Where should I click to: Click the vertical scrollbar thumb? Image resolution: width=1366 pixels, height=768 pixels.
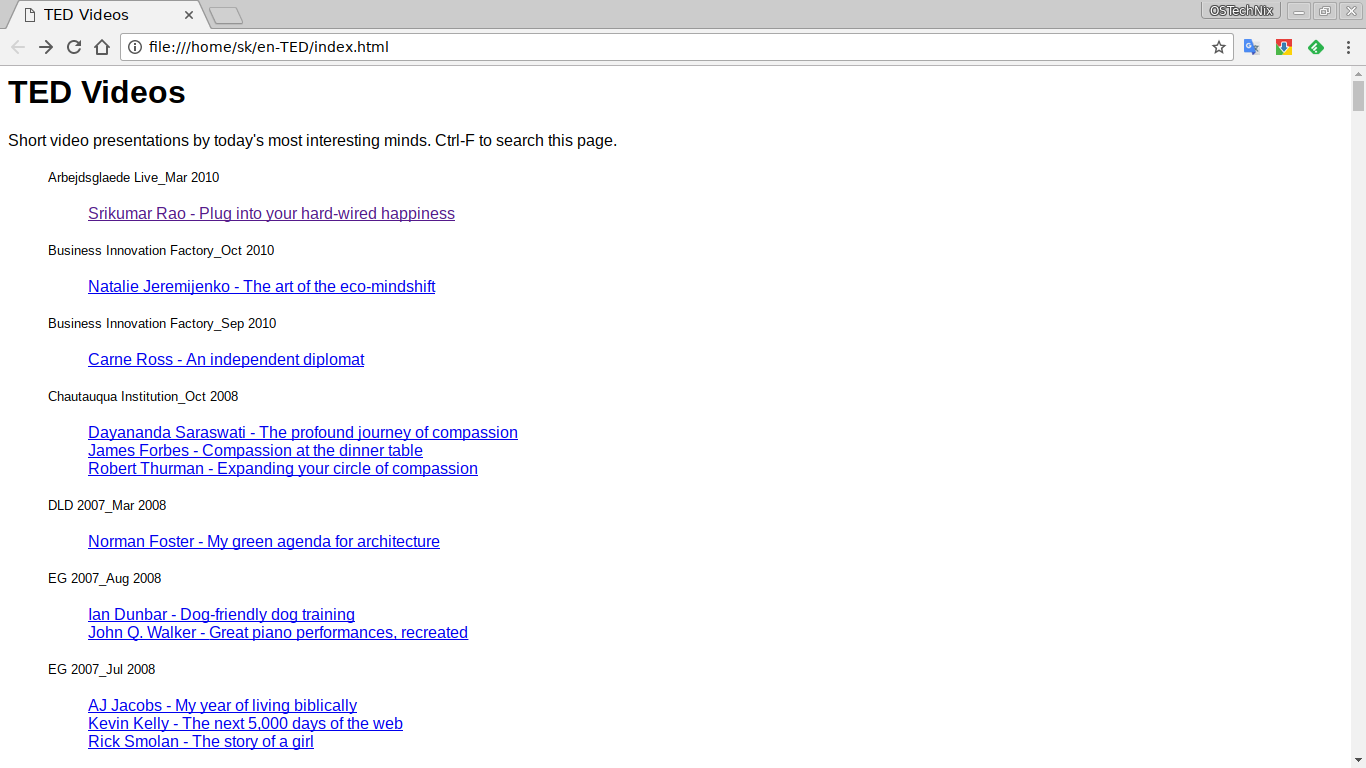click(1358, 96)
